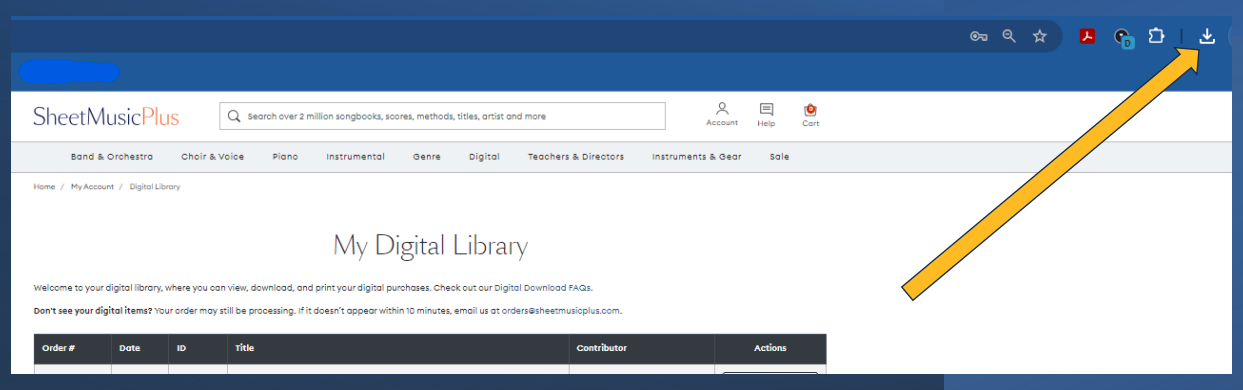Open the Teachers & Directors menu
The image size is (1243, 390).
point(576,157)
